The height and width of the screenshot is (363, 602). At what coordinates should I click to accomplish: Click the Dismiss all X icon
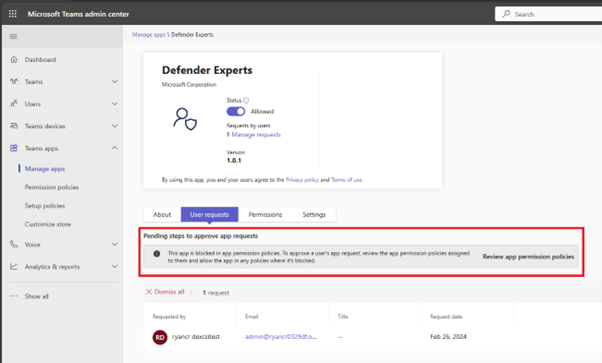point(149,292)
